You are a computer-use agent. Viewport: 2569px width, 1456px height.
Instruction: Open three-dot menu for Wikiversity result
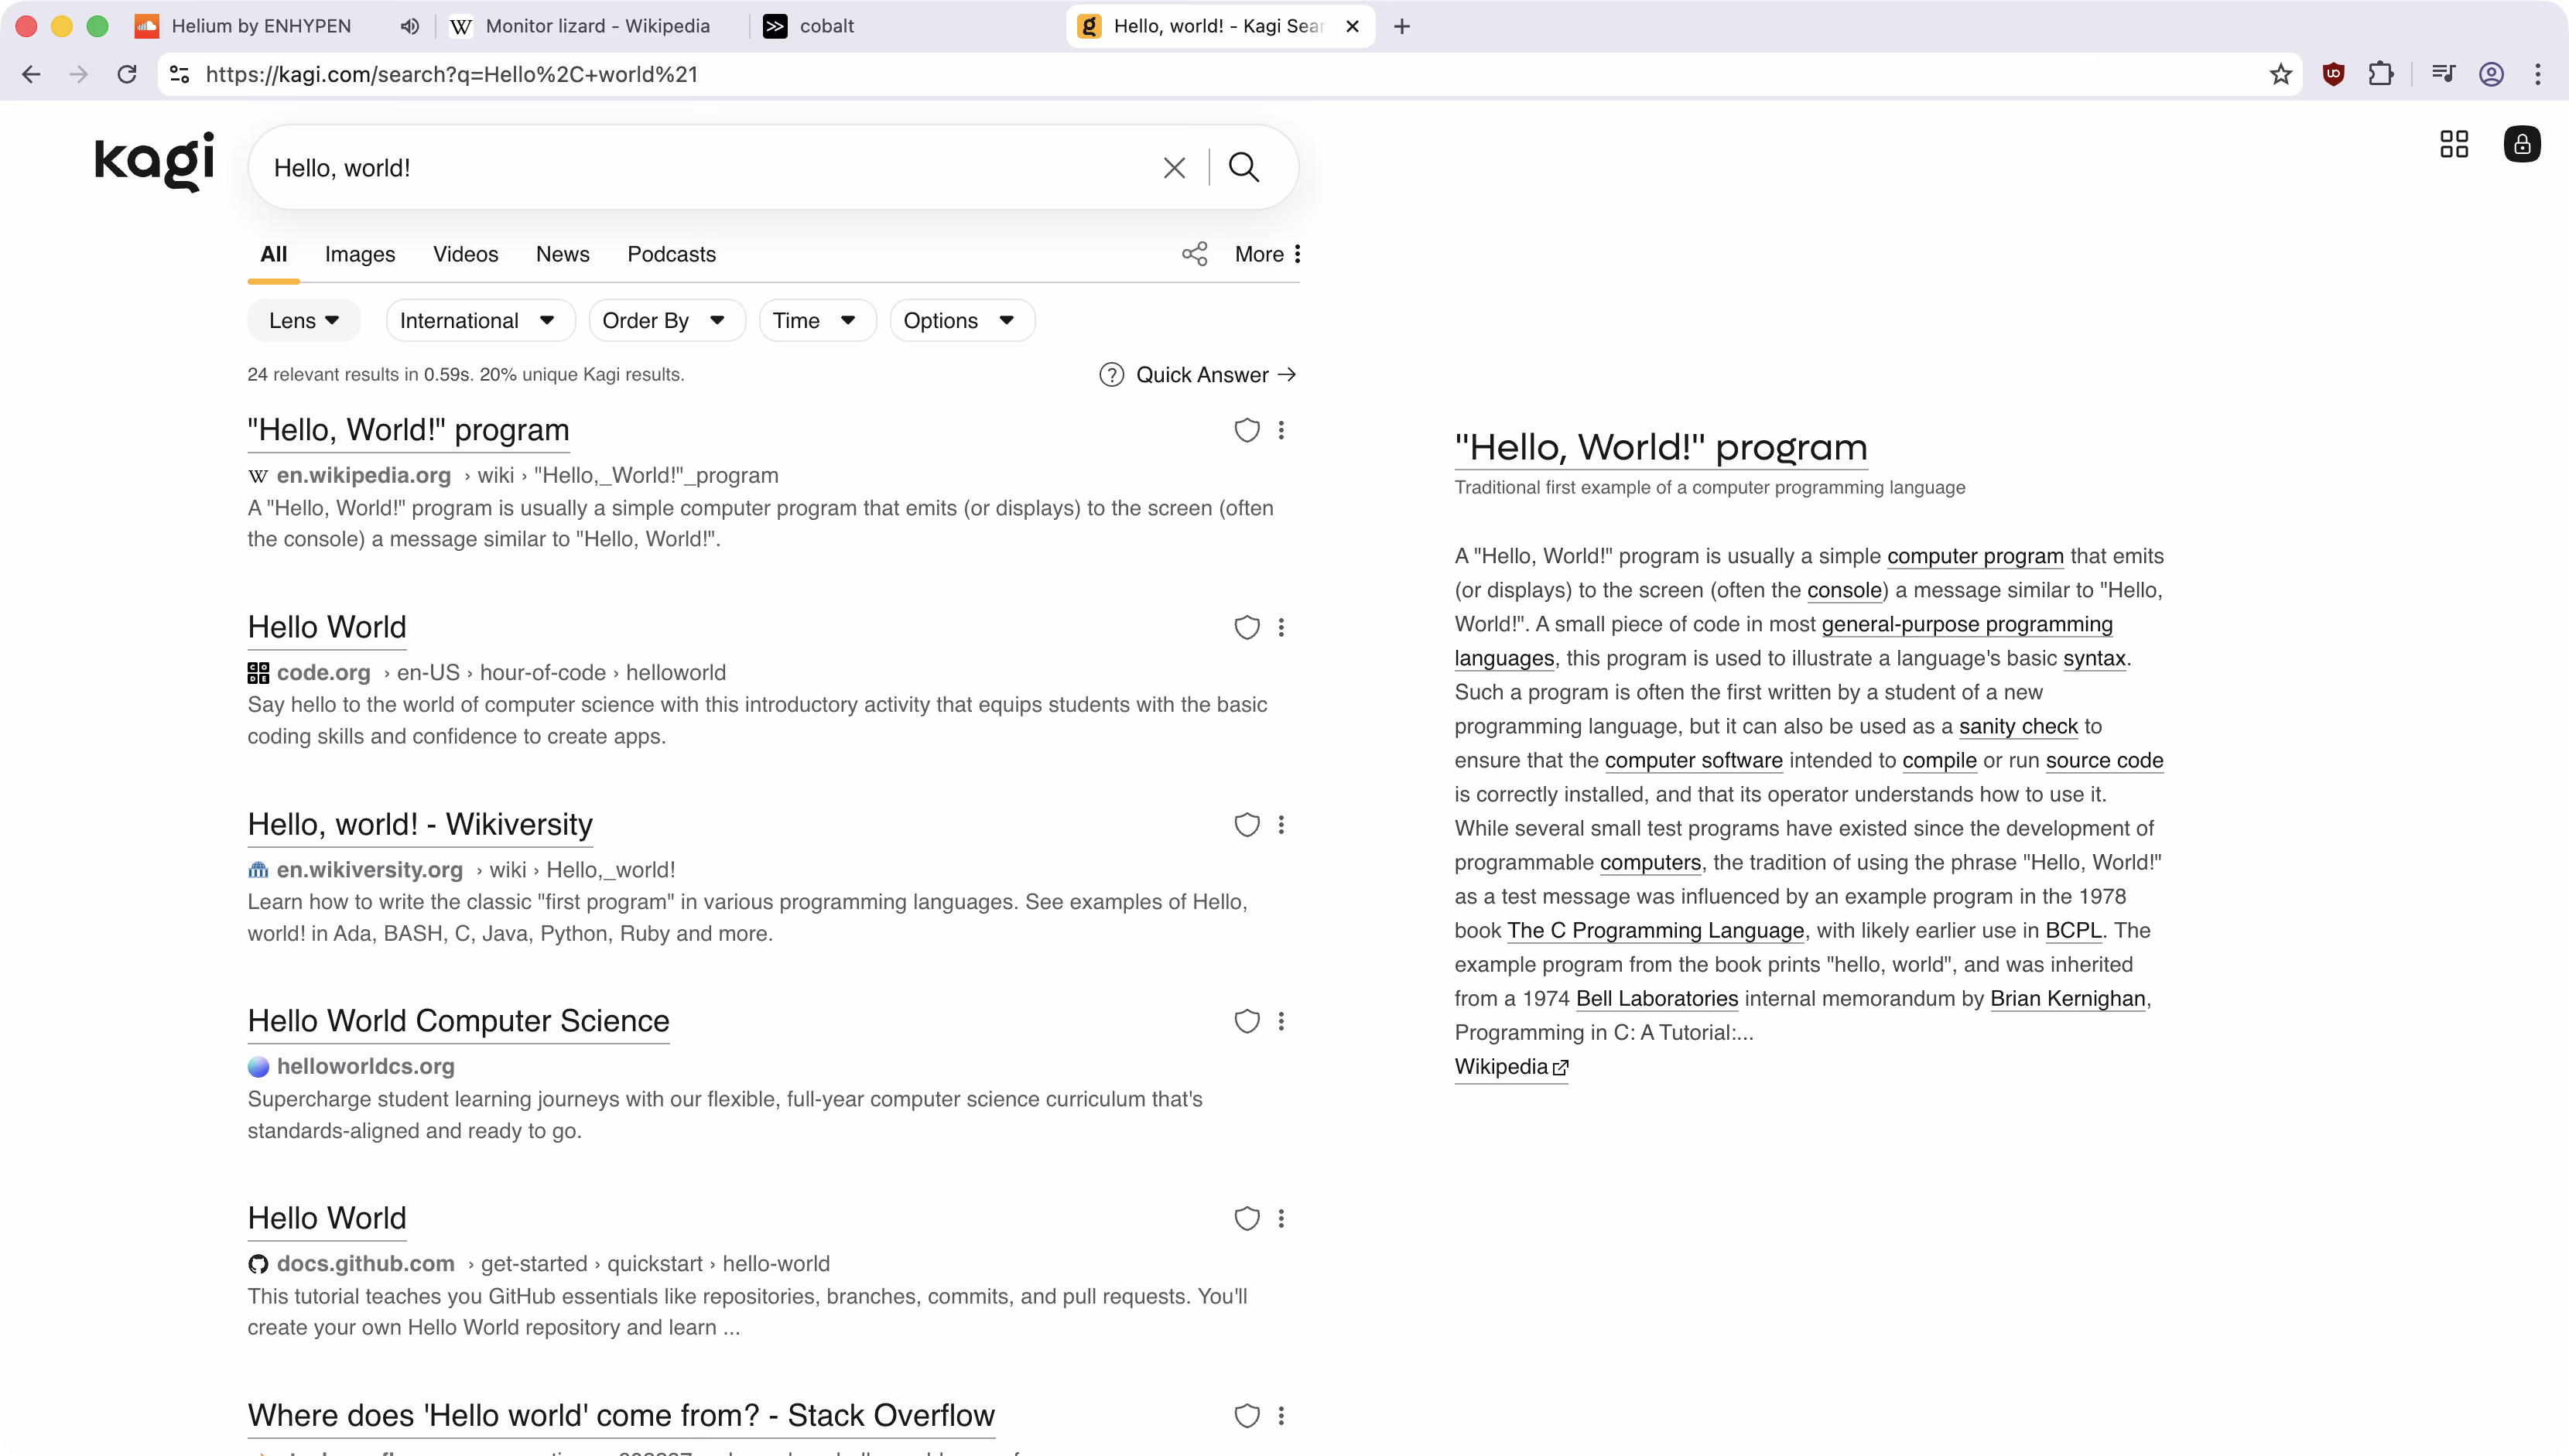(1281, 825)
